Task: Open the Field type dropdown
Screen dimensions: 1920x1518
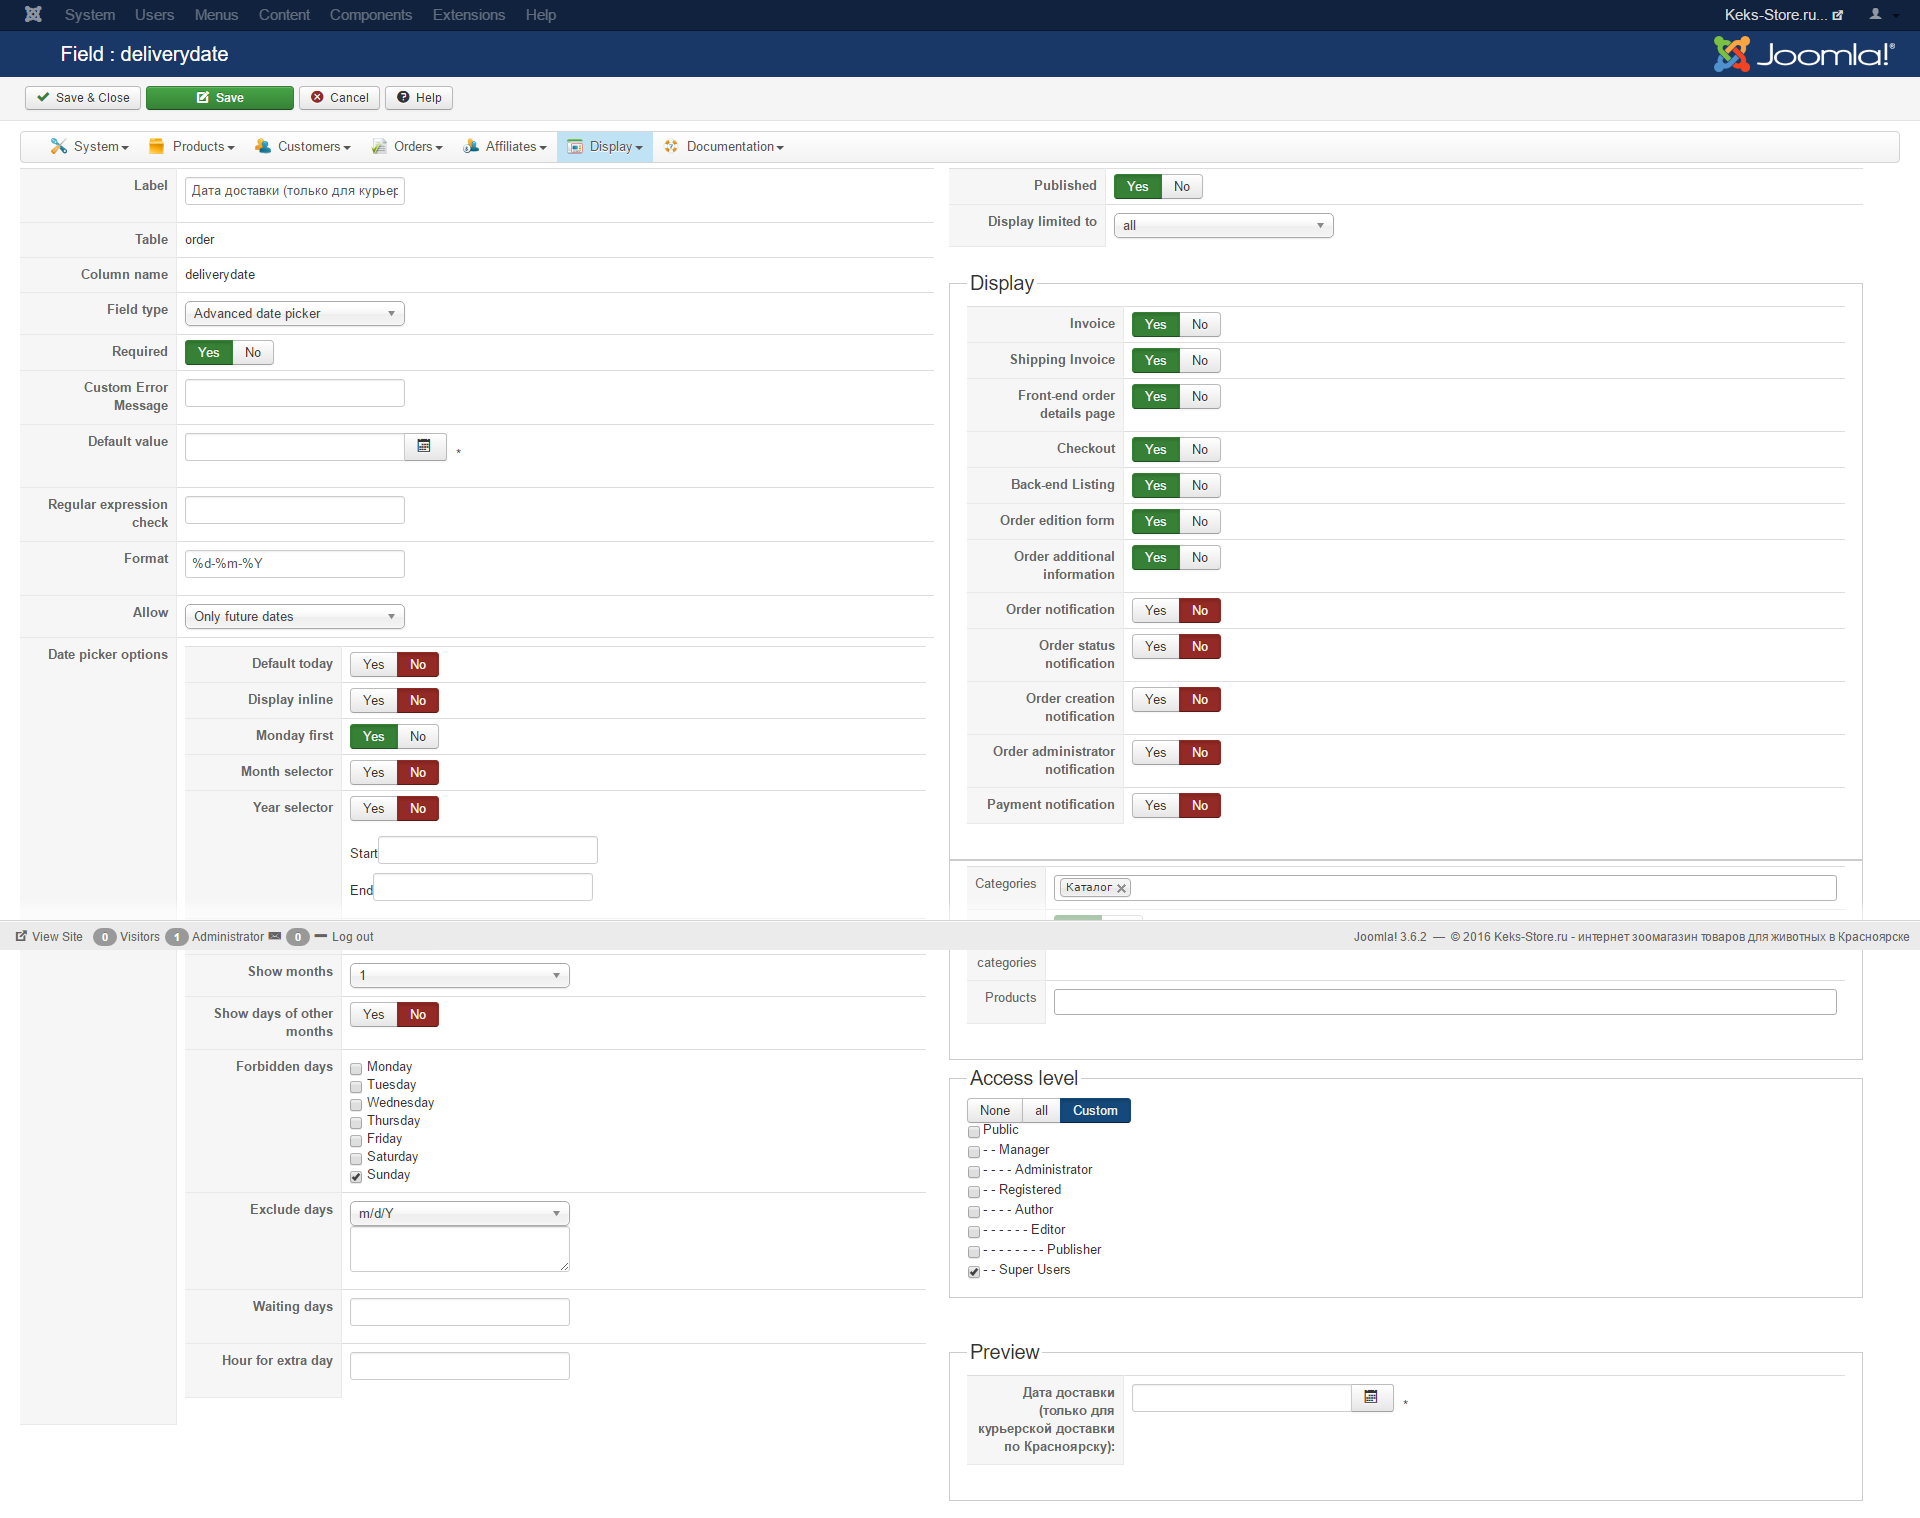Action: 294,314
